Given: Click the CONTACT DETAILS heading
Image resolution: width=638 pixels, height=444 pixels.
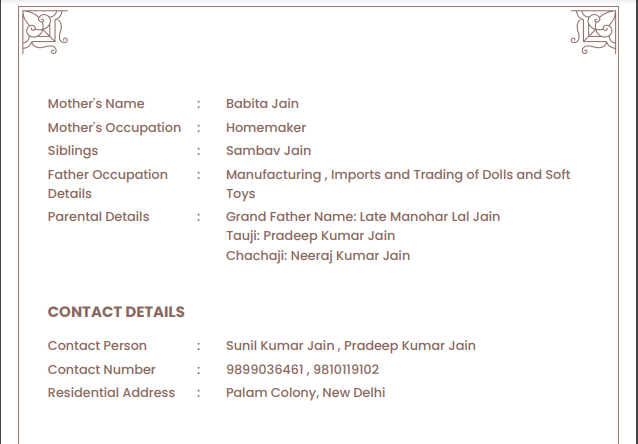Looking at the screenshot, I should [116, 312].
